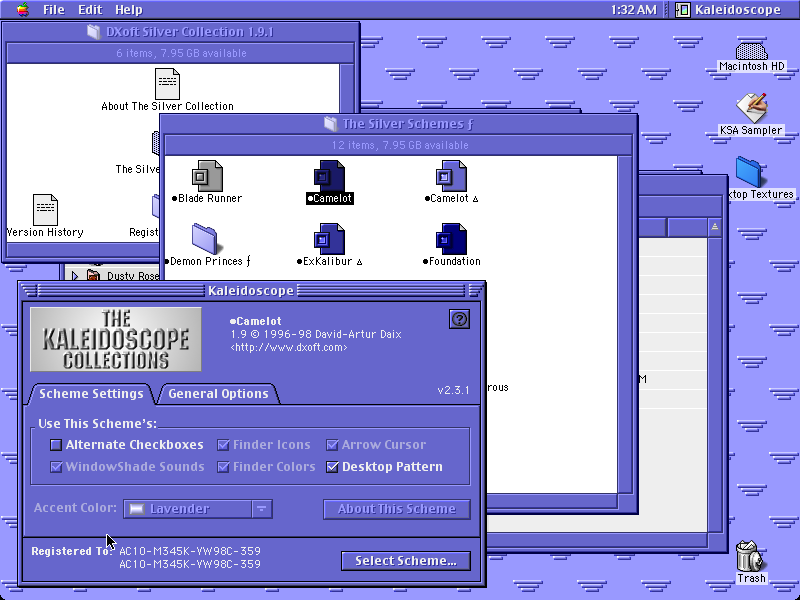Select the highlighted Camelot scheme icon
This screenshot has width=800, height=600.
(x=329, y=176)
